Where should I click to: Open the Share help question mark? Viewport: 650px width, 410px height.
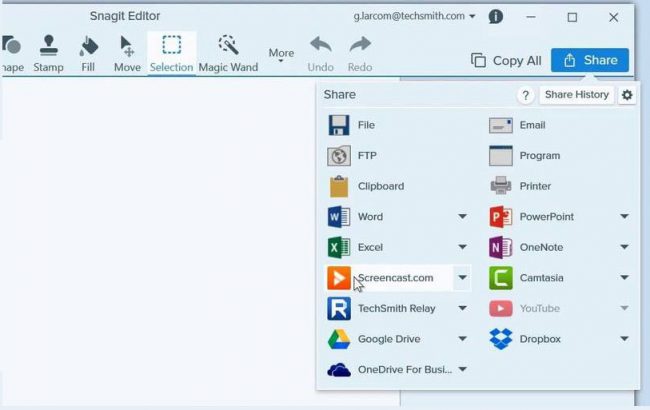525,95
